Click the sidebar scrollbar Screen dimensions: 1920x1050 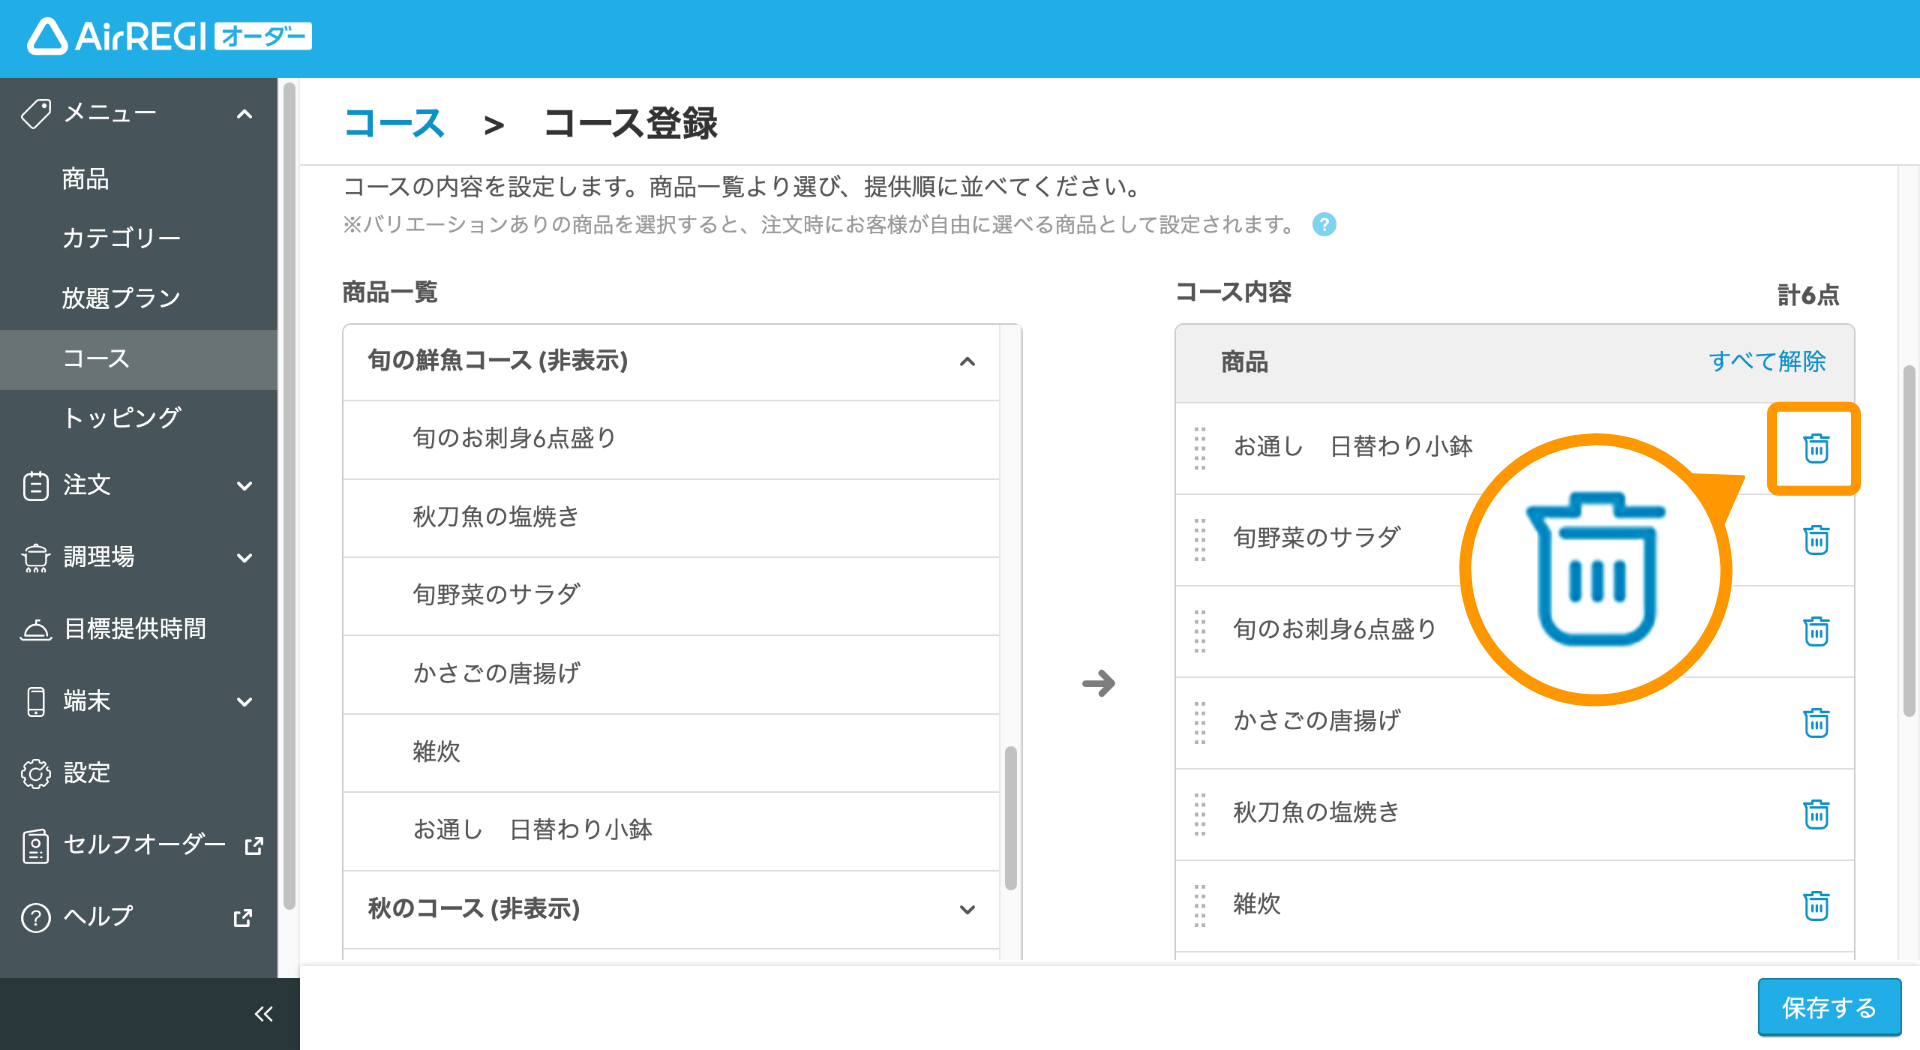289,496
